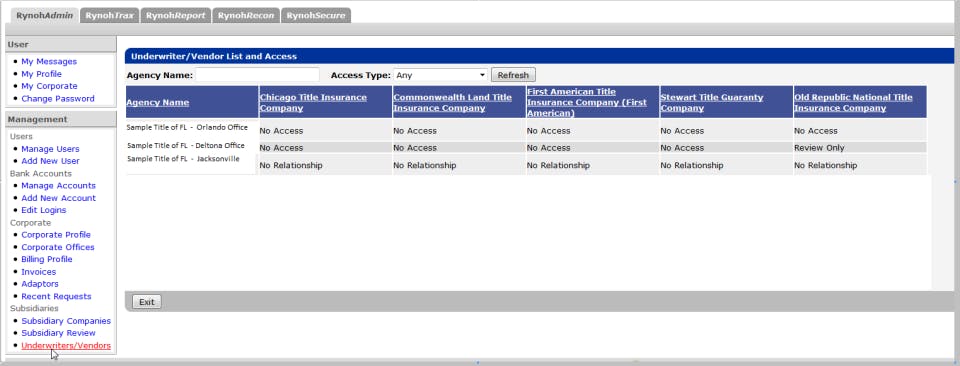
Task: Click Change Password link
Action: click(58, 99)
